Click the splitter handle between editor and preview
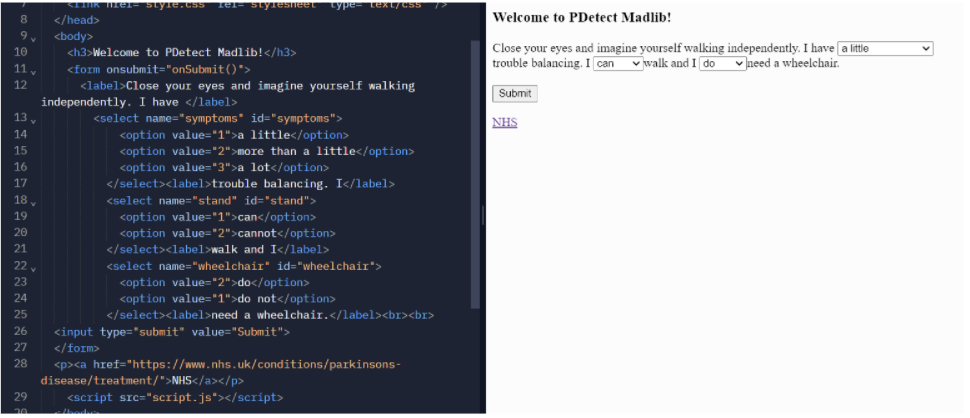Viewport: 970px width, 418px height. coord(483,215)
